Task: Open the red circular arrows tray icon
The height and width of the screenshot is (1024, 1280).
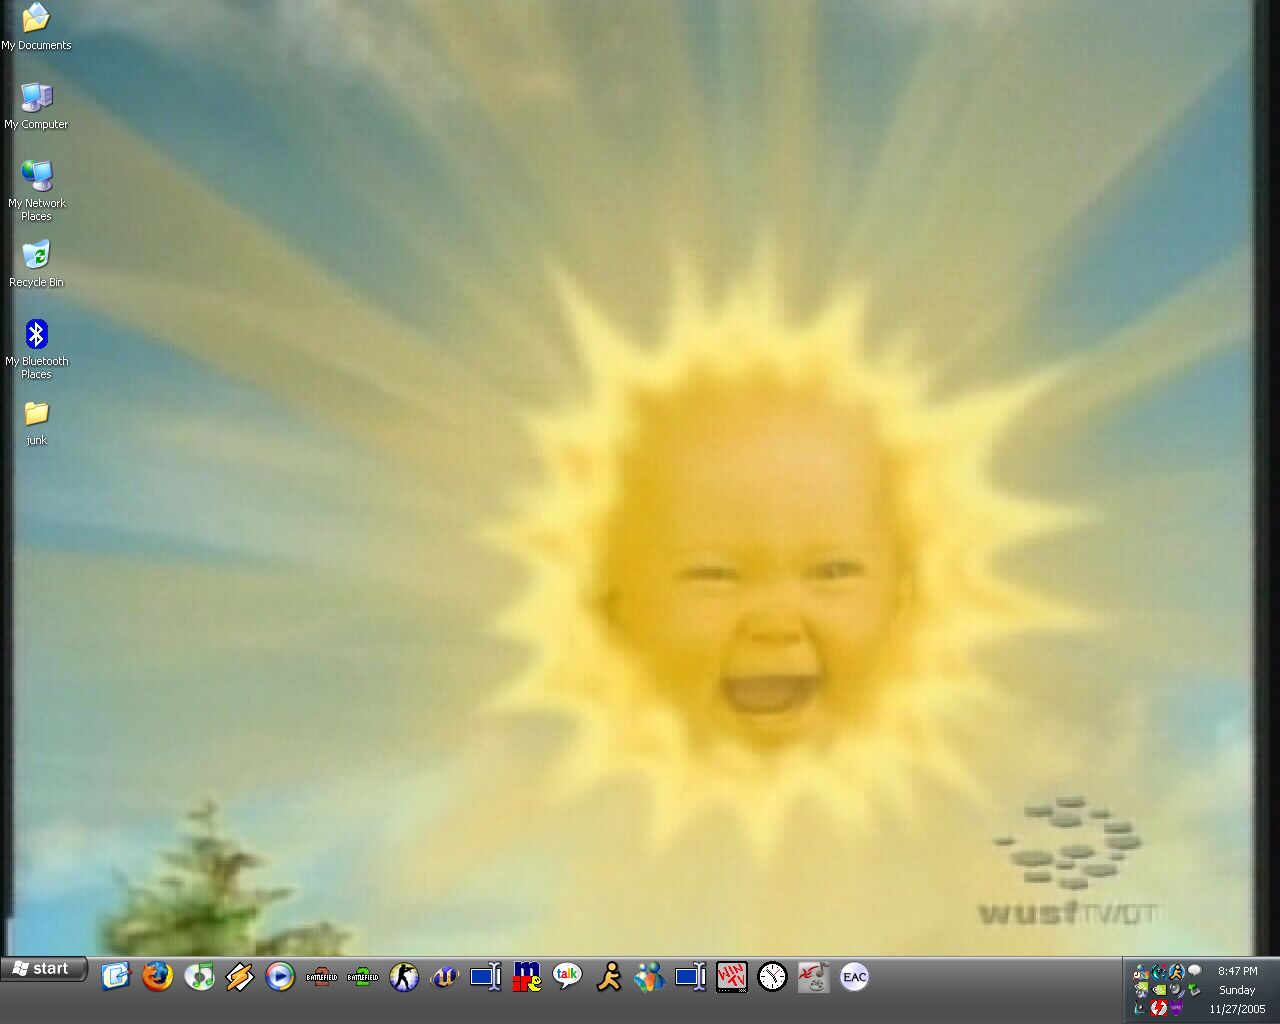Action: point(1159,1008)
